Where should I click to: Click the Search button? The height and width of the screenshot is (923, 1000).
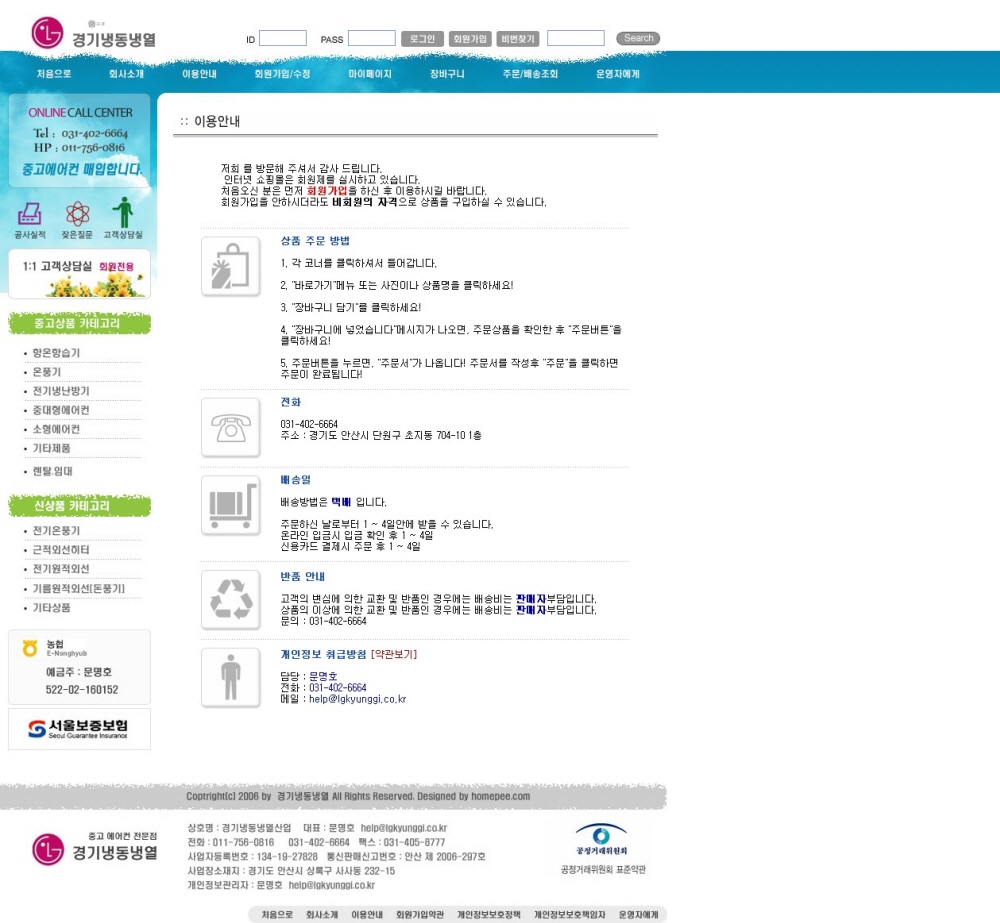pyautogui.click(x=638, y=39)
